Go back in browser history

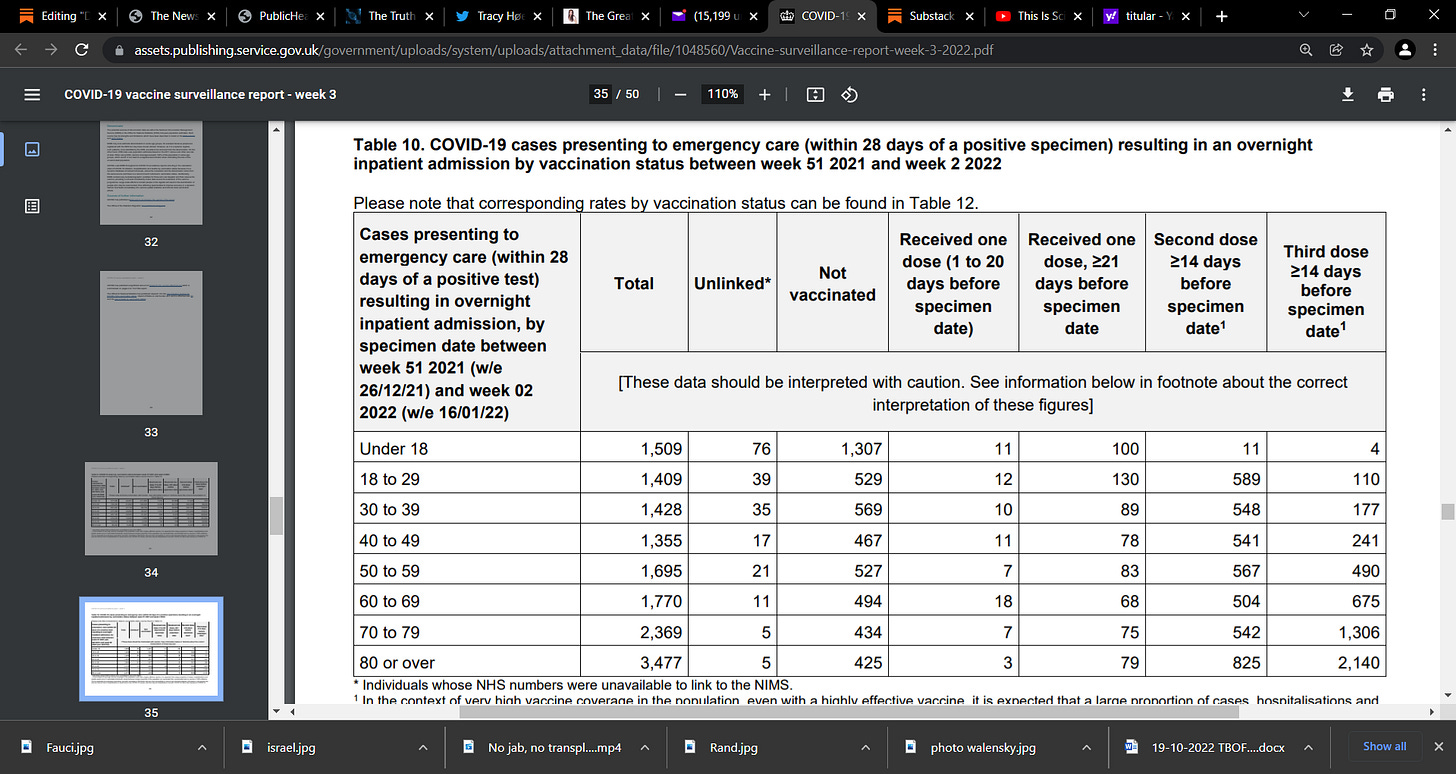(x=21, y=49)
